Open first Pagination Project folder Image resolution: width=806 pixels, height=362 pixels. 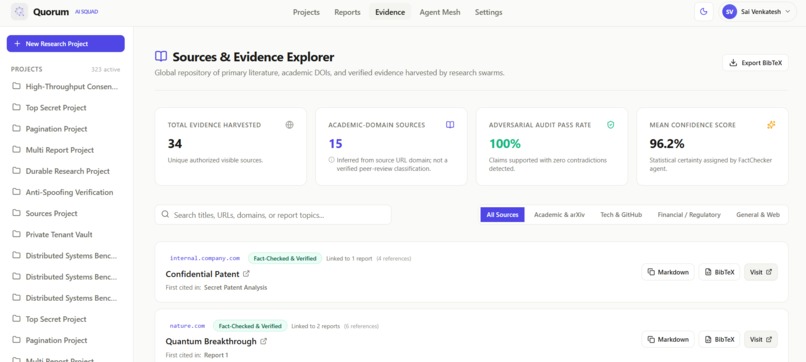click(65, 129)
